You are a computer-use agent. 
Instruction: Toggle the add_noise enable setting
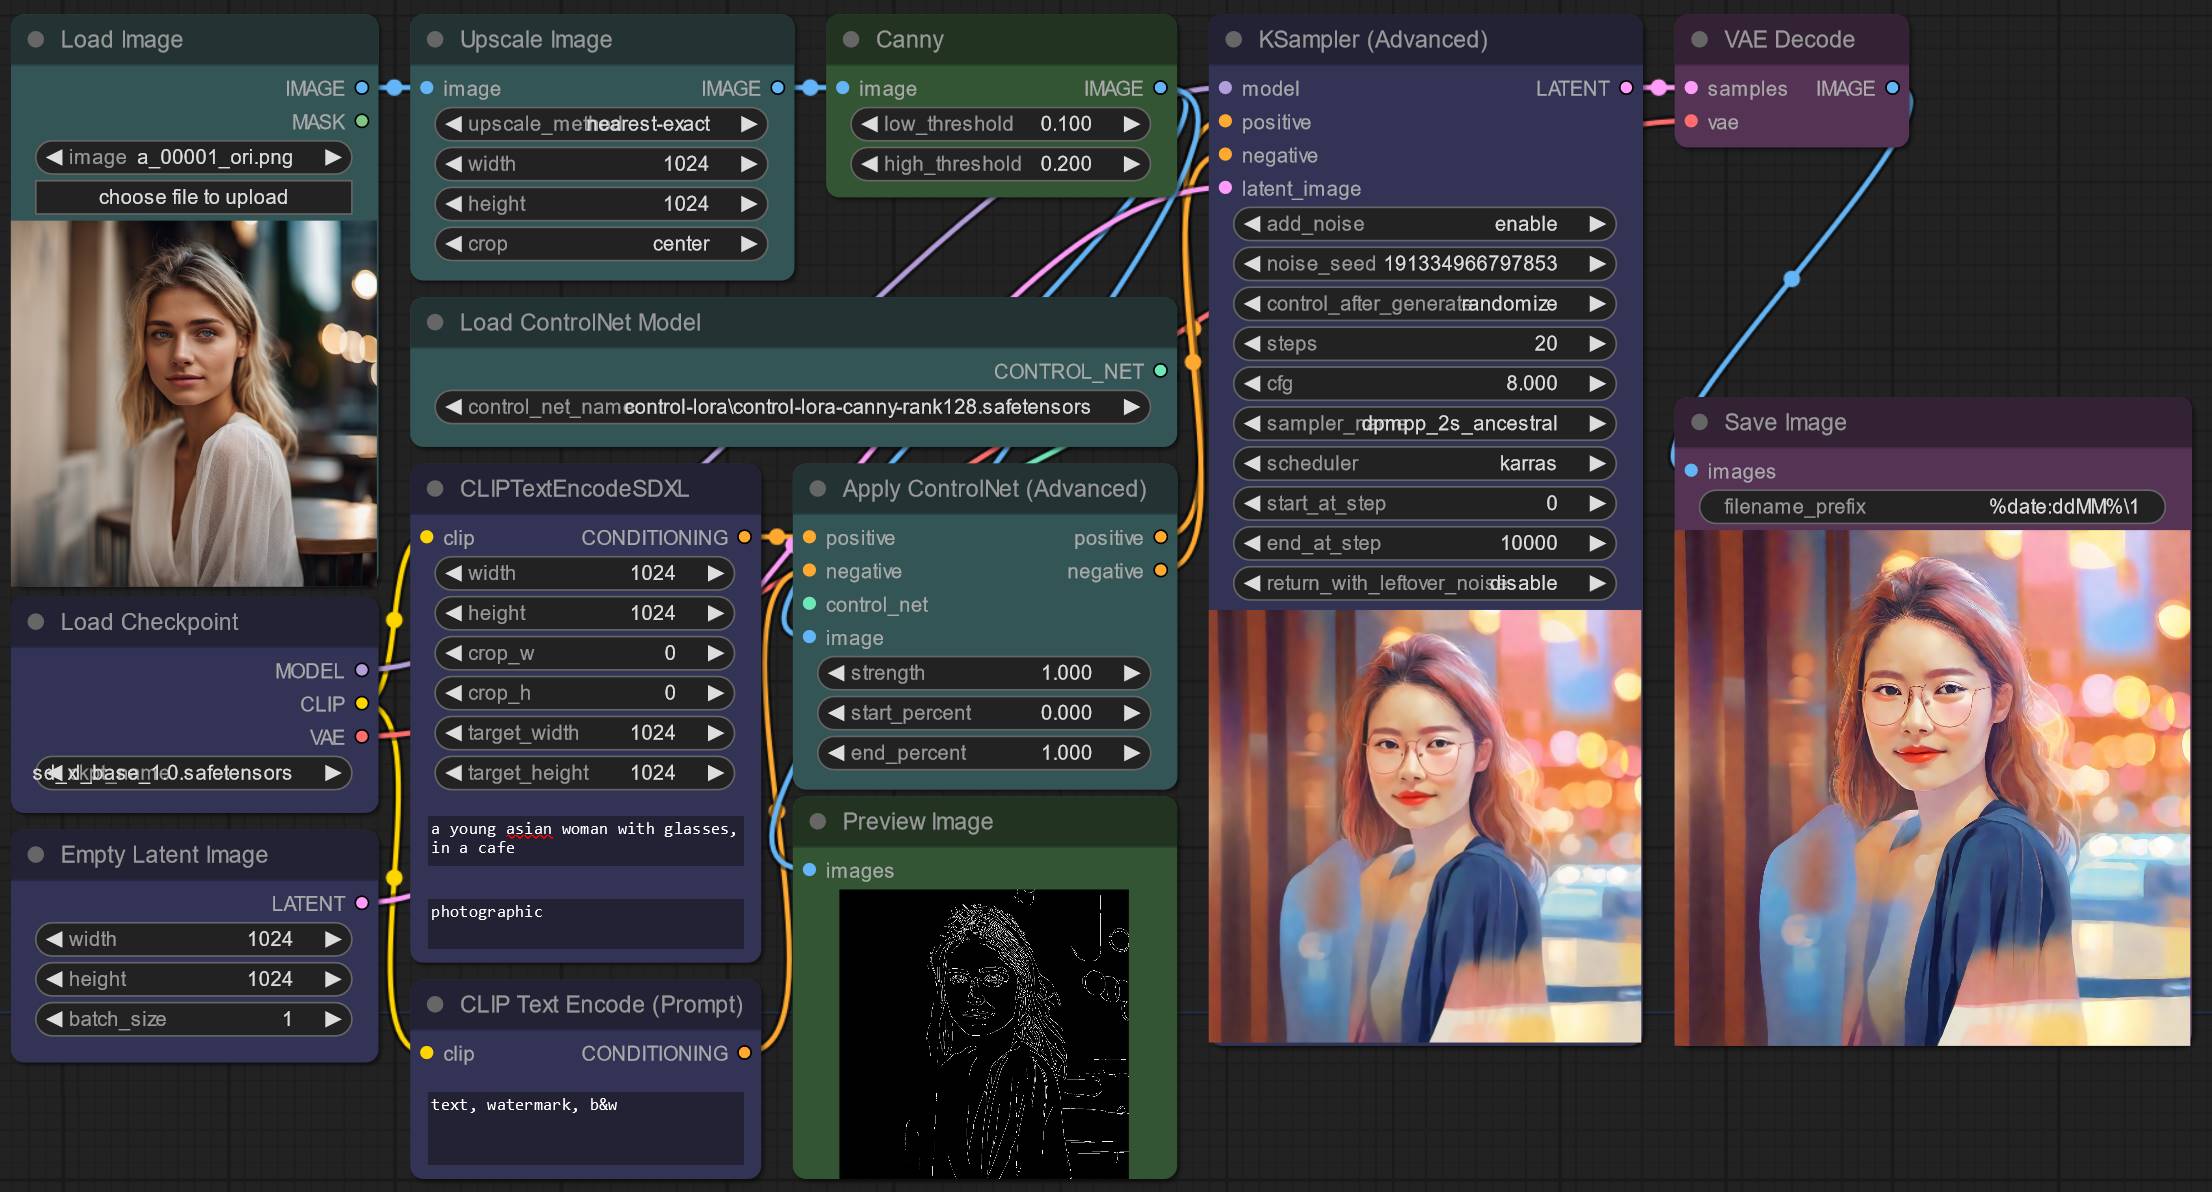point(1425,224)
